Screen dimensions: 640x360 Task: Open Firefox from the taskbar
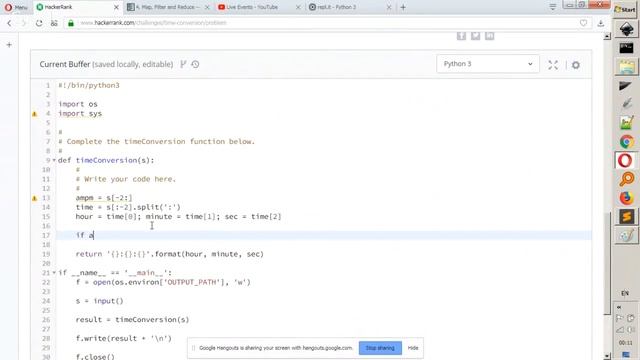coord(627,198)
